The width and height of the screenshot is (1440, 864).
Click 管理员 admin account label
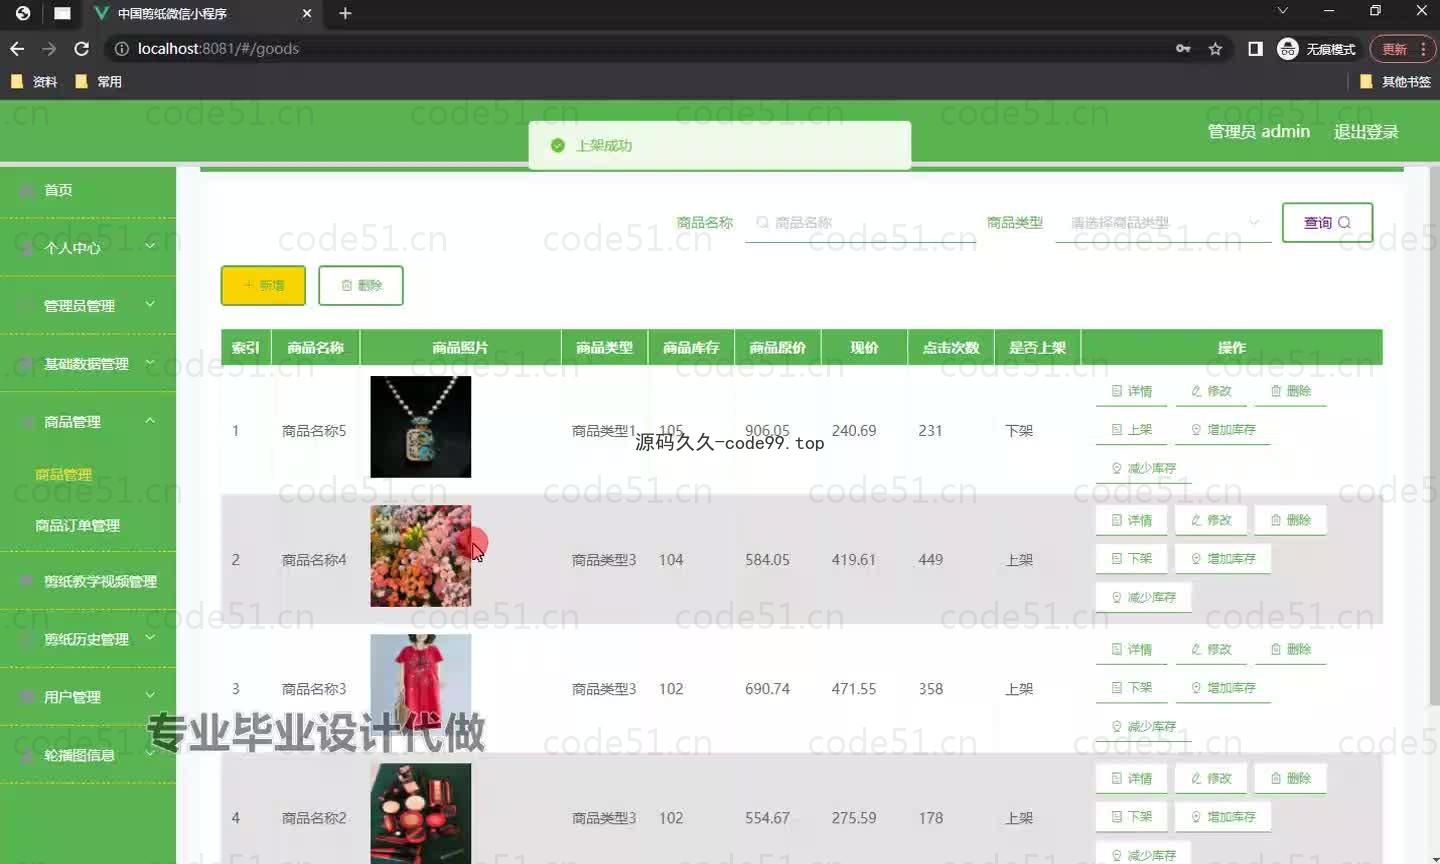point(1258,132)
